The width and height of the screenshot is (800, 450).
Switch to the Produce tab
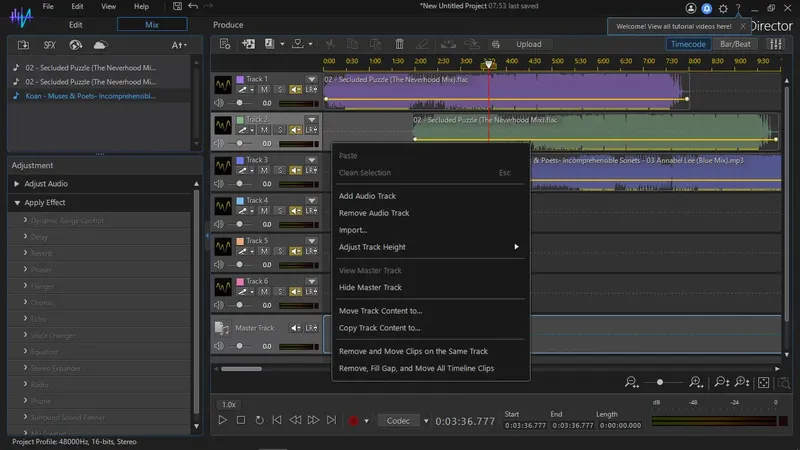point(228,24)
